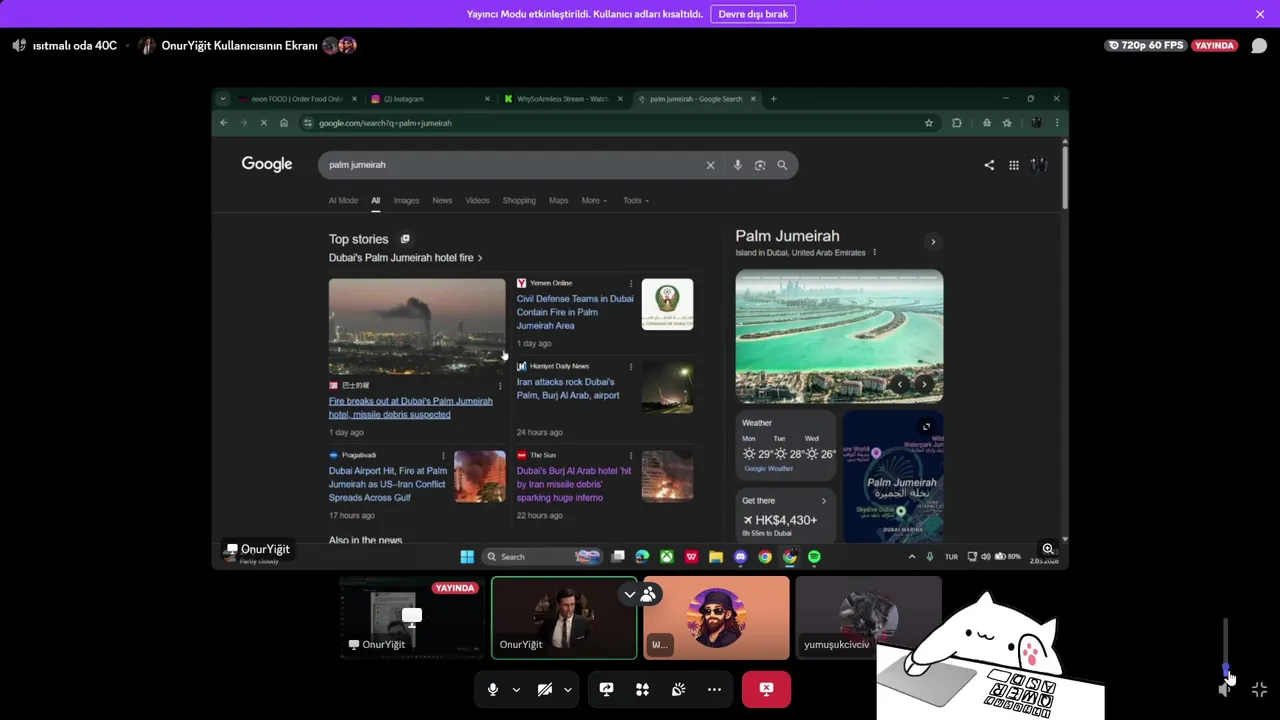Click the Chrome address bar
The image size is (1280, 720).
(x=620, y=123)
